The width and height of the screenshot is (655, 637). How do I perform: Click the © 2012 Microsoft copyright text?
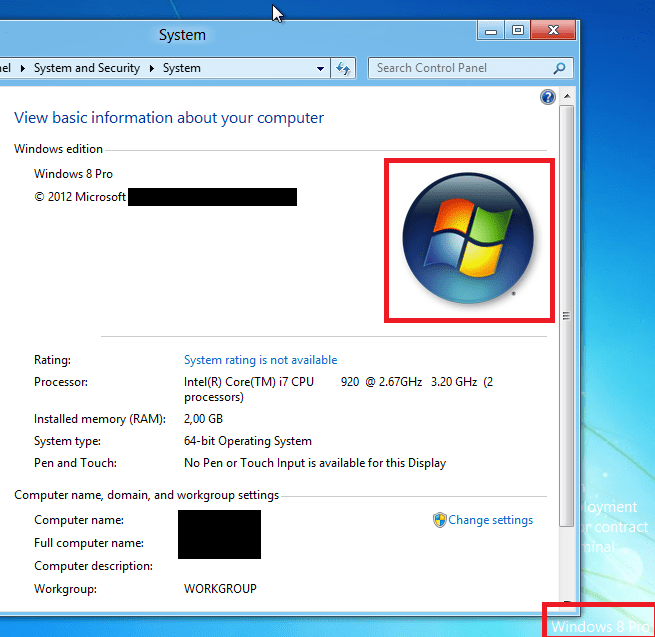coord(80,197)
